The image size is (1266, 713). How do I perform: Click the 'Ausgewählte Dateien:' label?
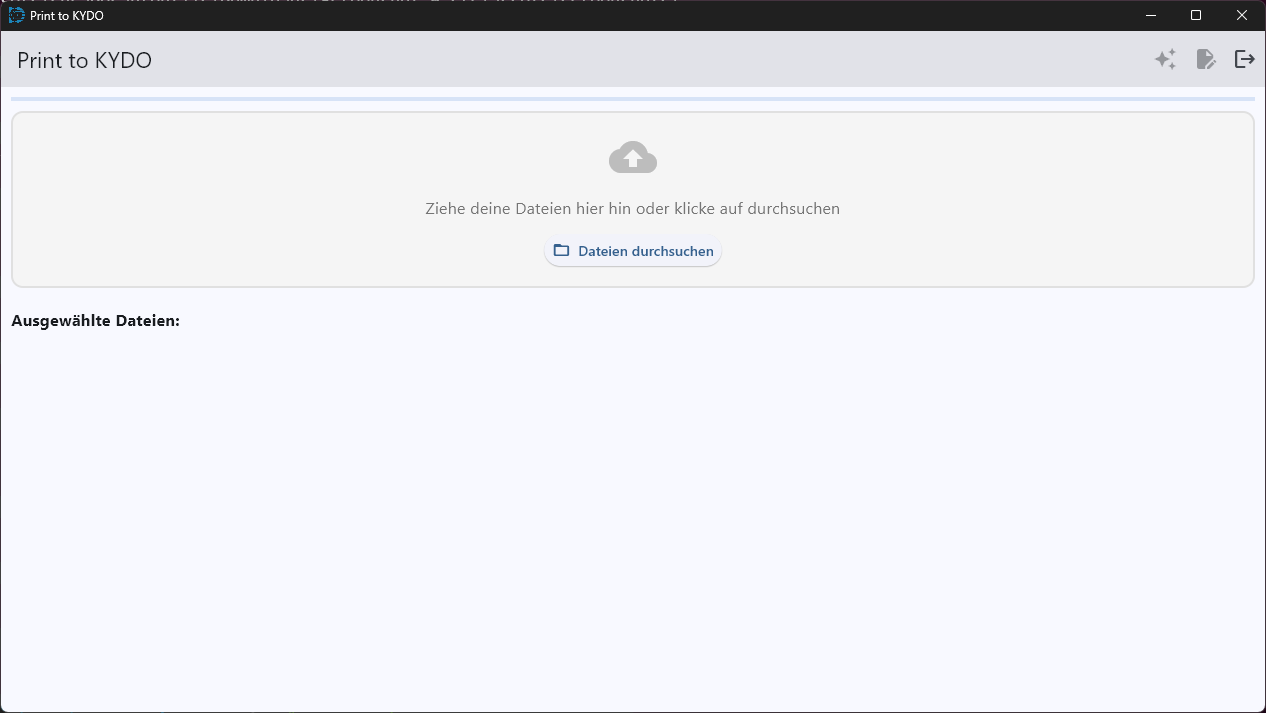tap(96, 321)
